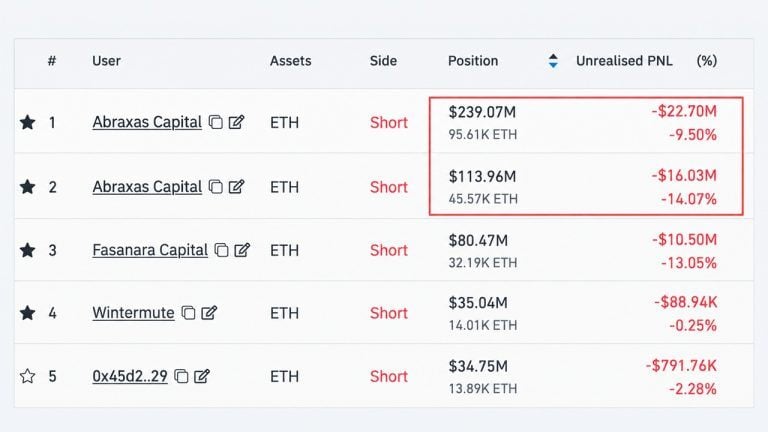Select the -14.07% PNL percentage
The width and height of the screenshot is (768, 432).
689,199
